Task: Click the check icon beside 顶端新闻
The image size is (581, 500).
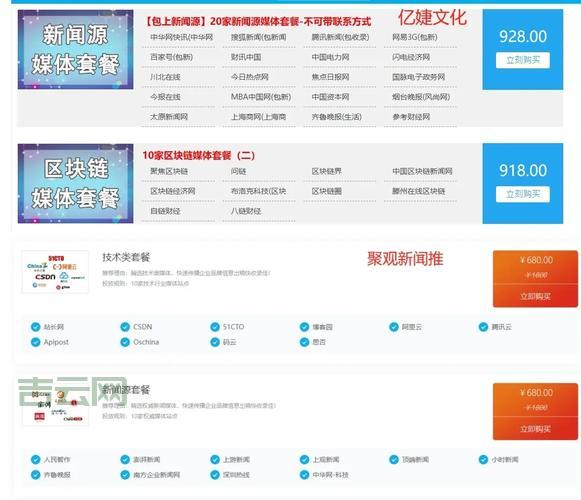Action: tap(394, 460)
